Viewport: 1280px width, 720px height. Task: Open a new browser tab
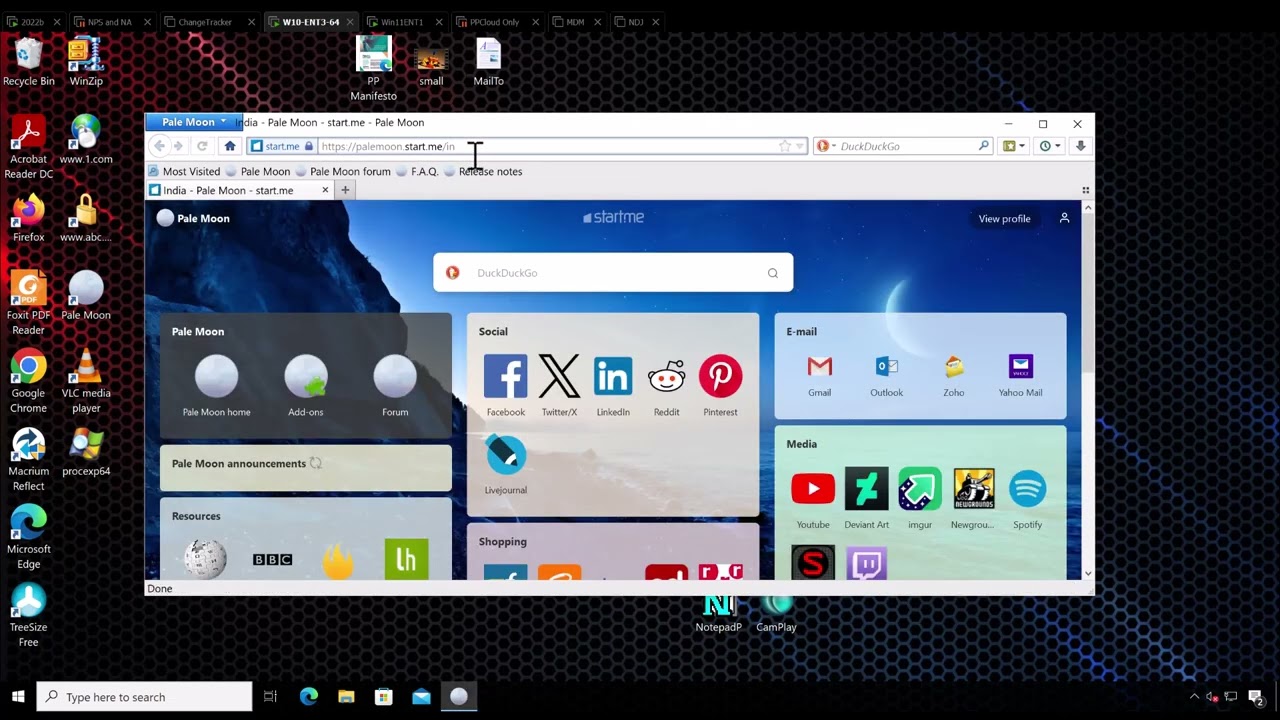point(345,190)
